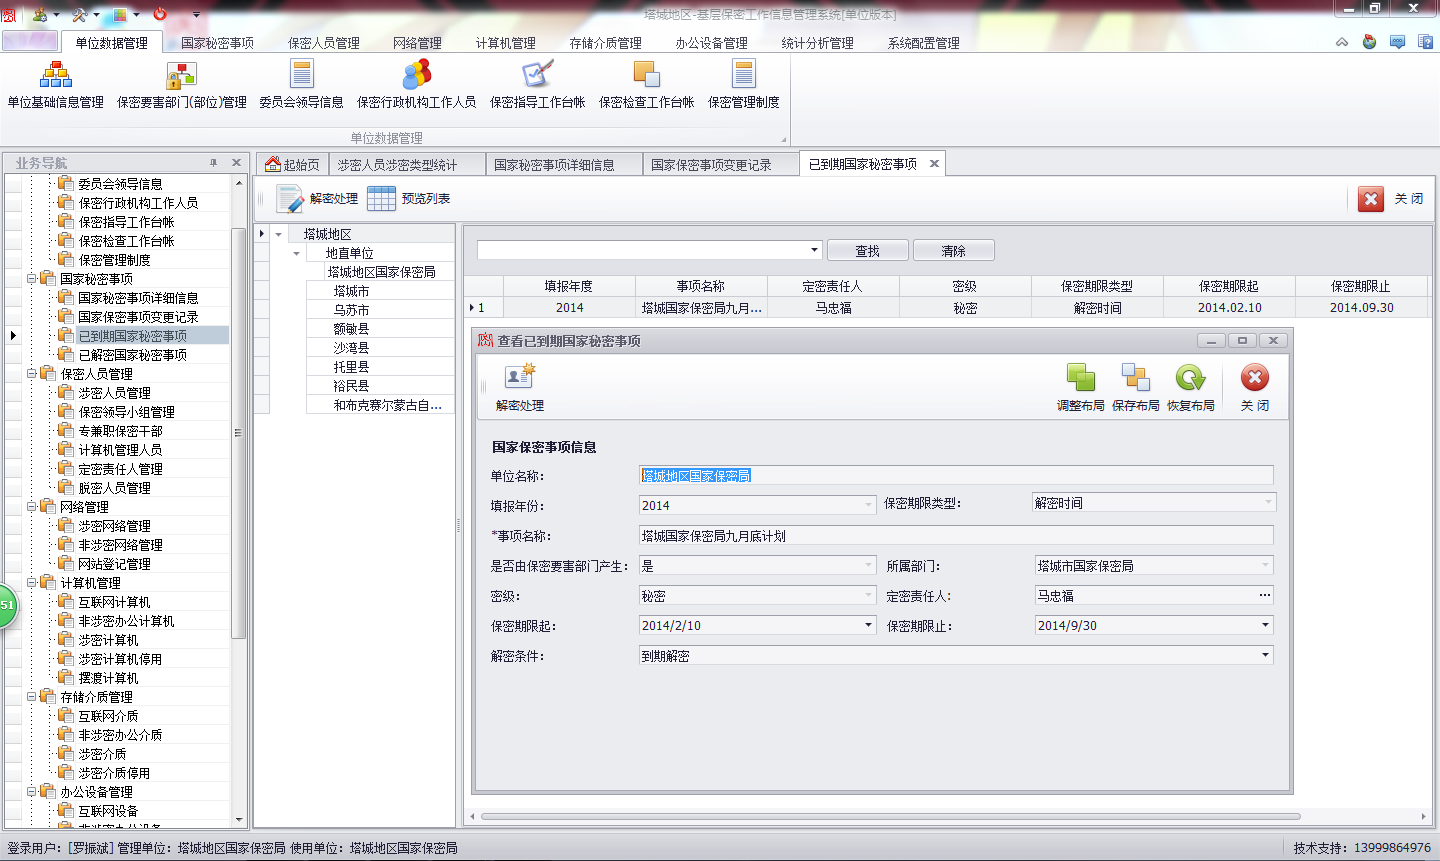This screenshot has height=861, width=1440.
Task: Pin the 业务导航 panel
Action: 213,163
